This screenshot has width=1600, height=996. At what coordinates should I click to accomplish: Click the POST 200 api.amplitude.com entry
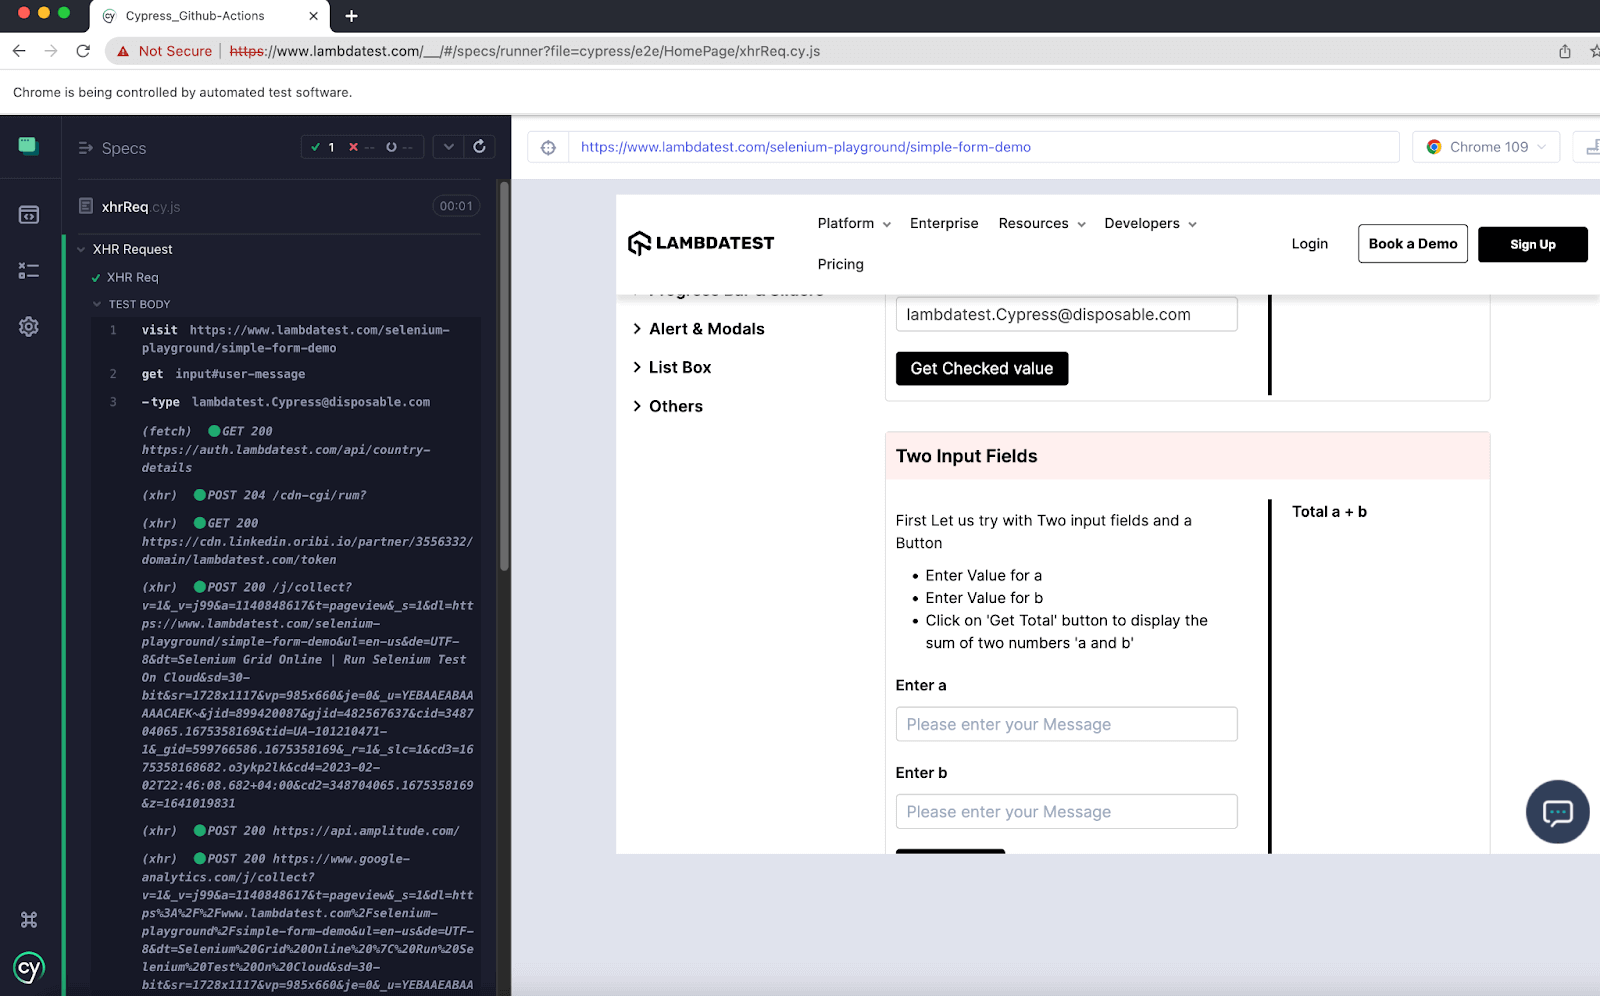[285, 831]
